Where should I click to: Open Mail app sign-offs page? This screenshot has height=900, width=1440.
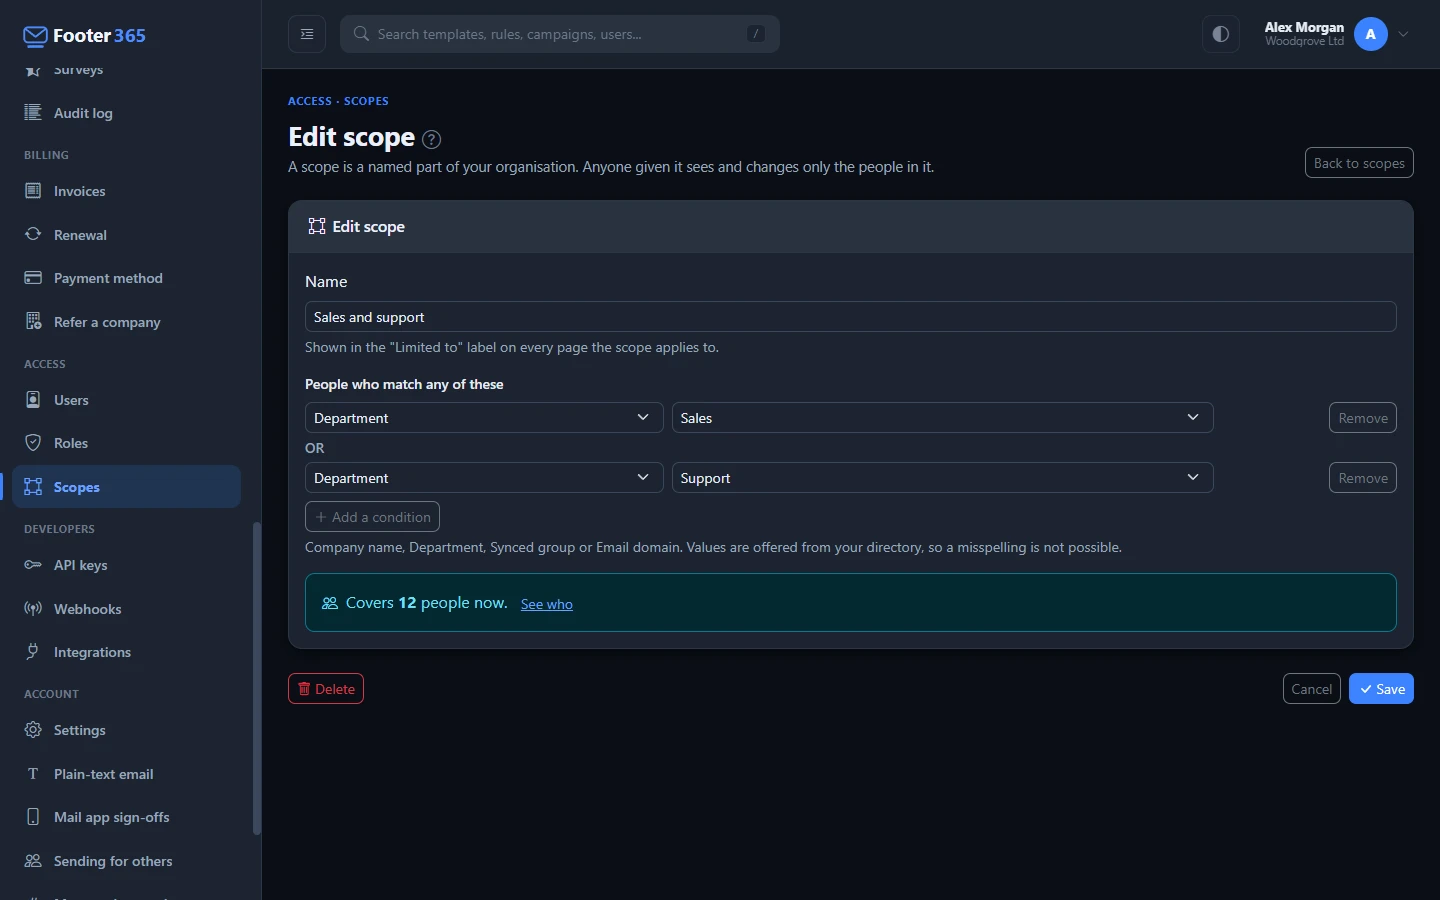[126, 817]
